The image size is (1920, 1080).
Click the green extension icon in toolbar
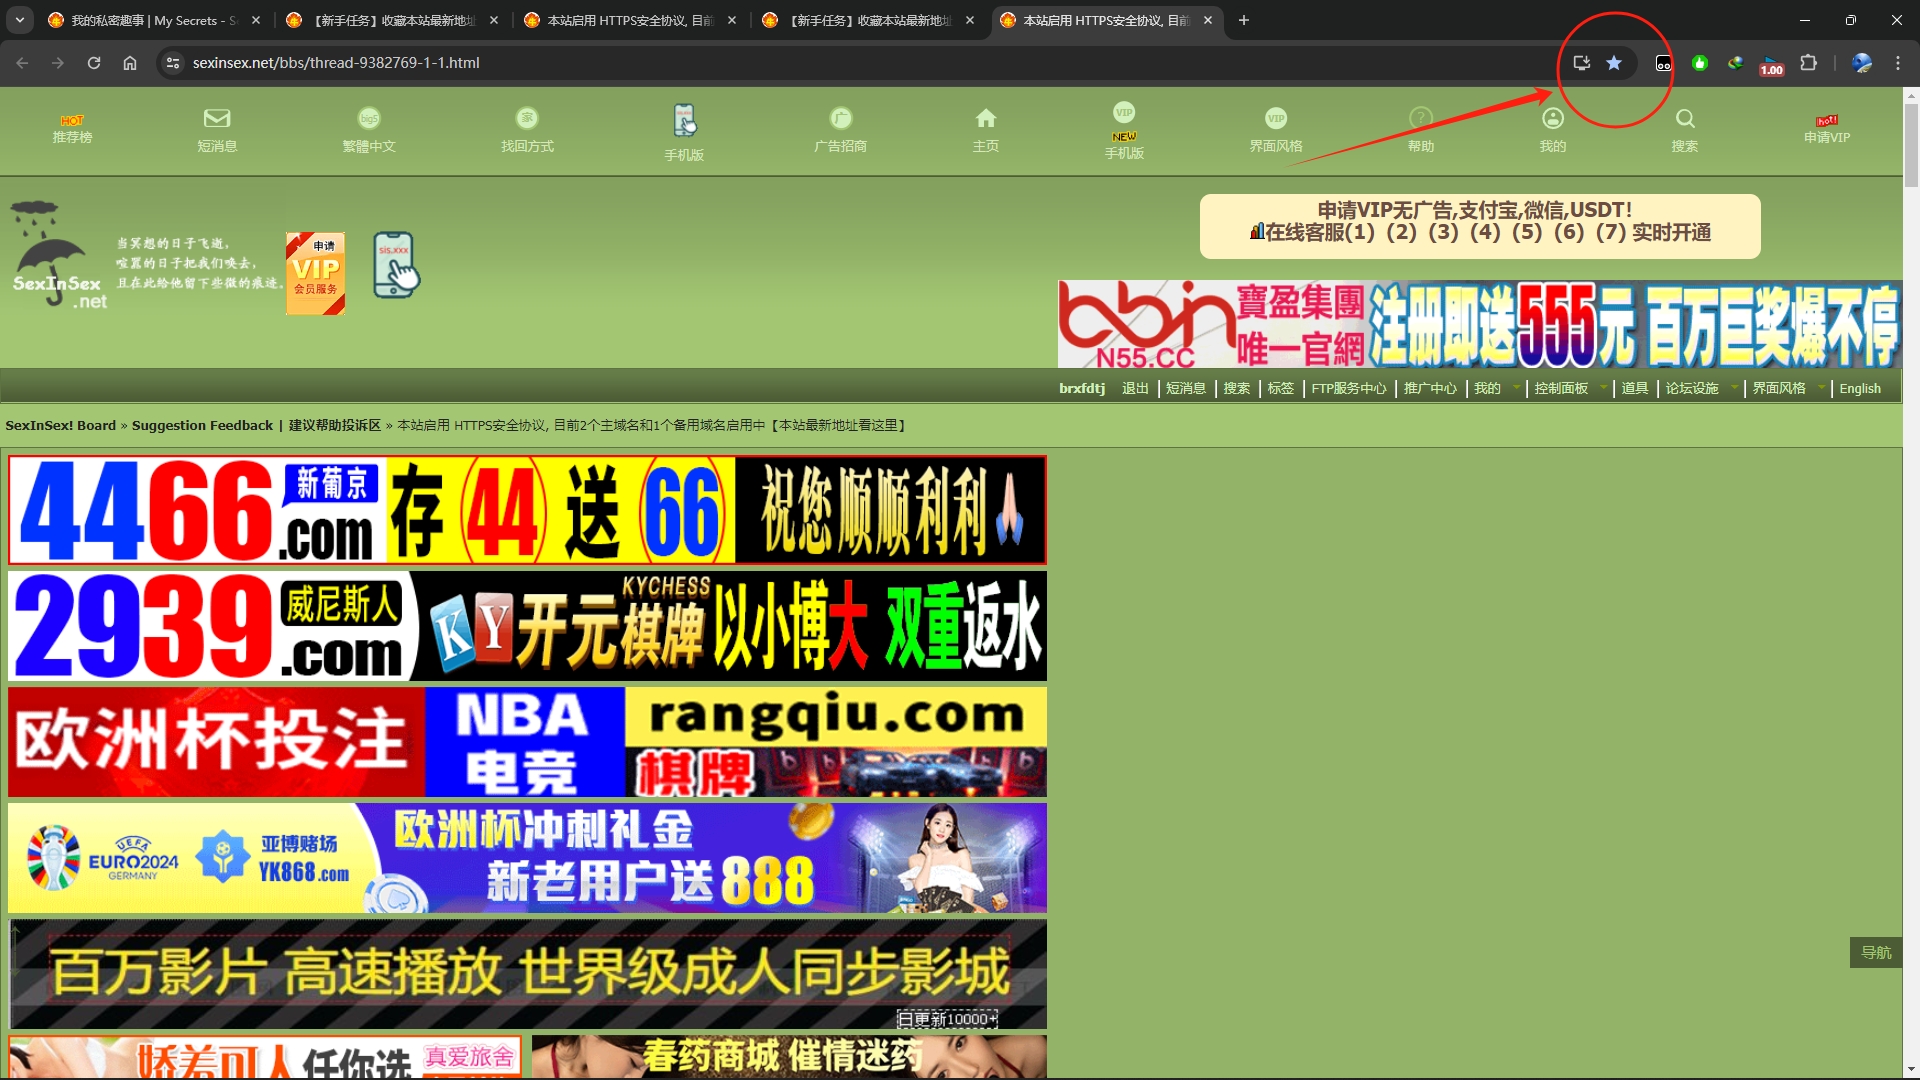[1700, 63]
